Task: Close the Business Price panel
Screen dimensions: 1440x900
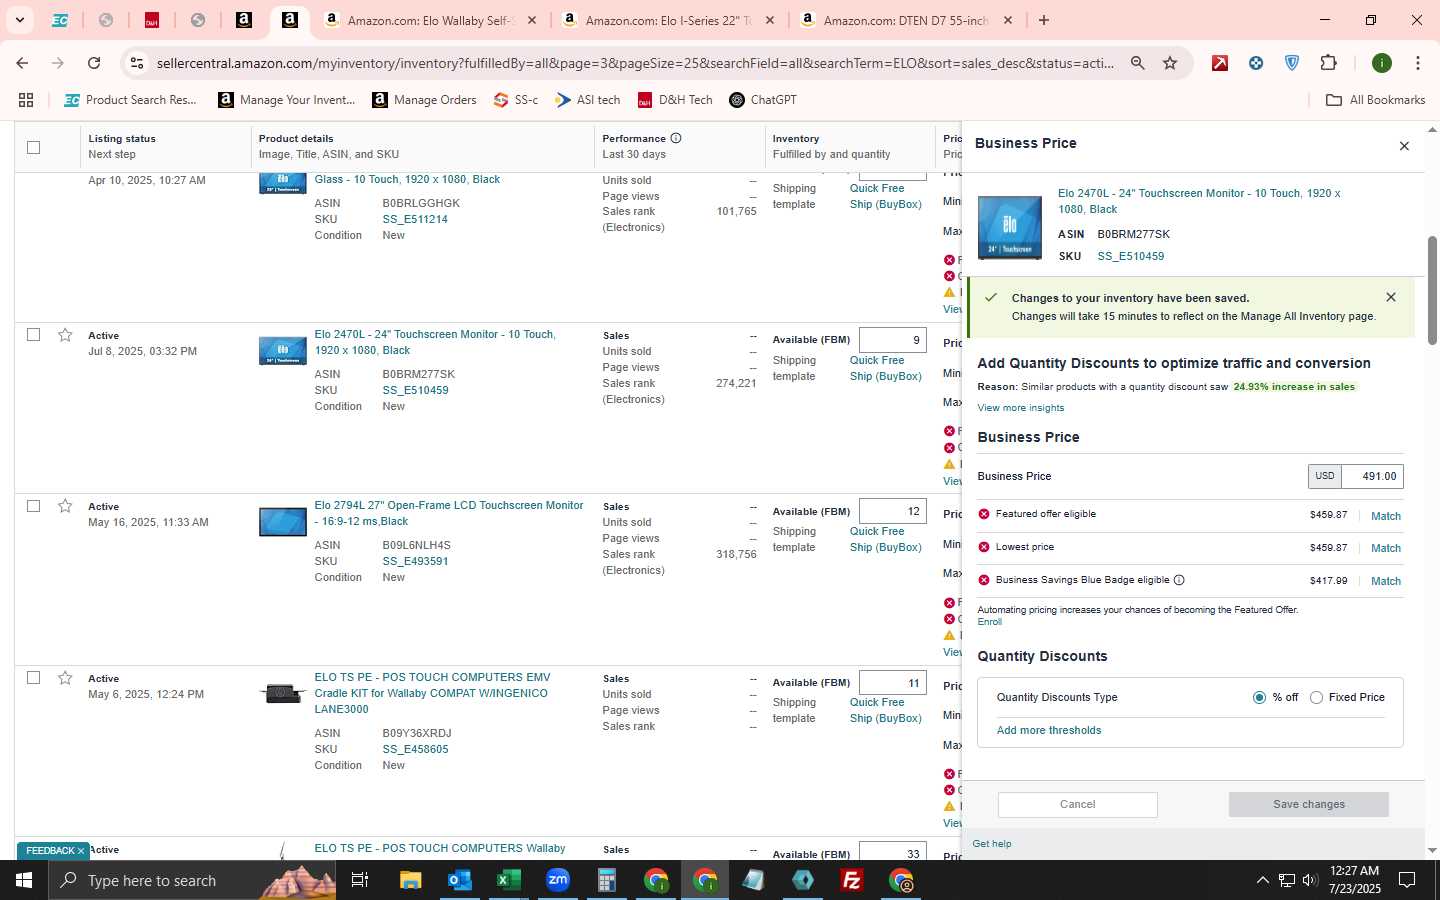Action: (1404, 146)
